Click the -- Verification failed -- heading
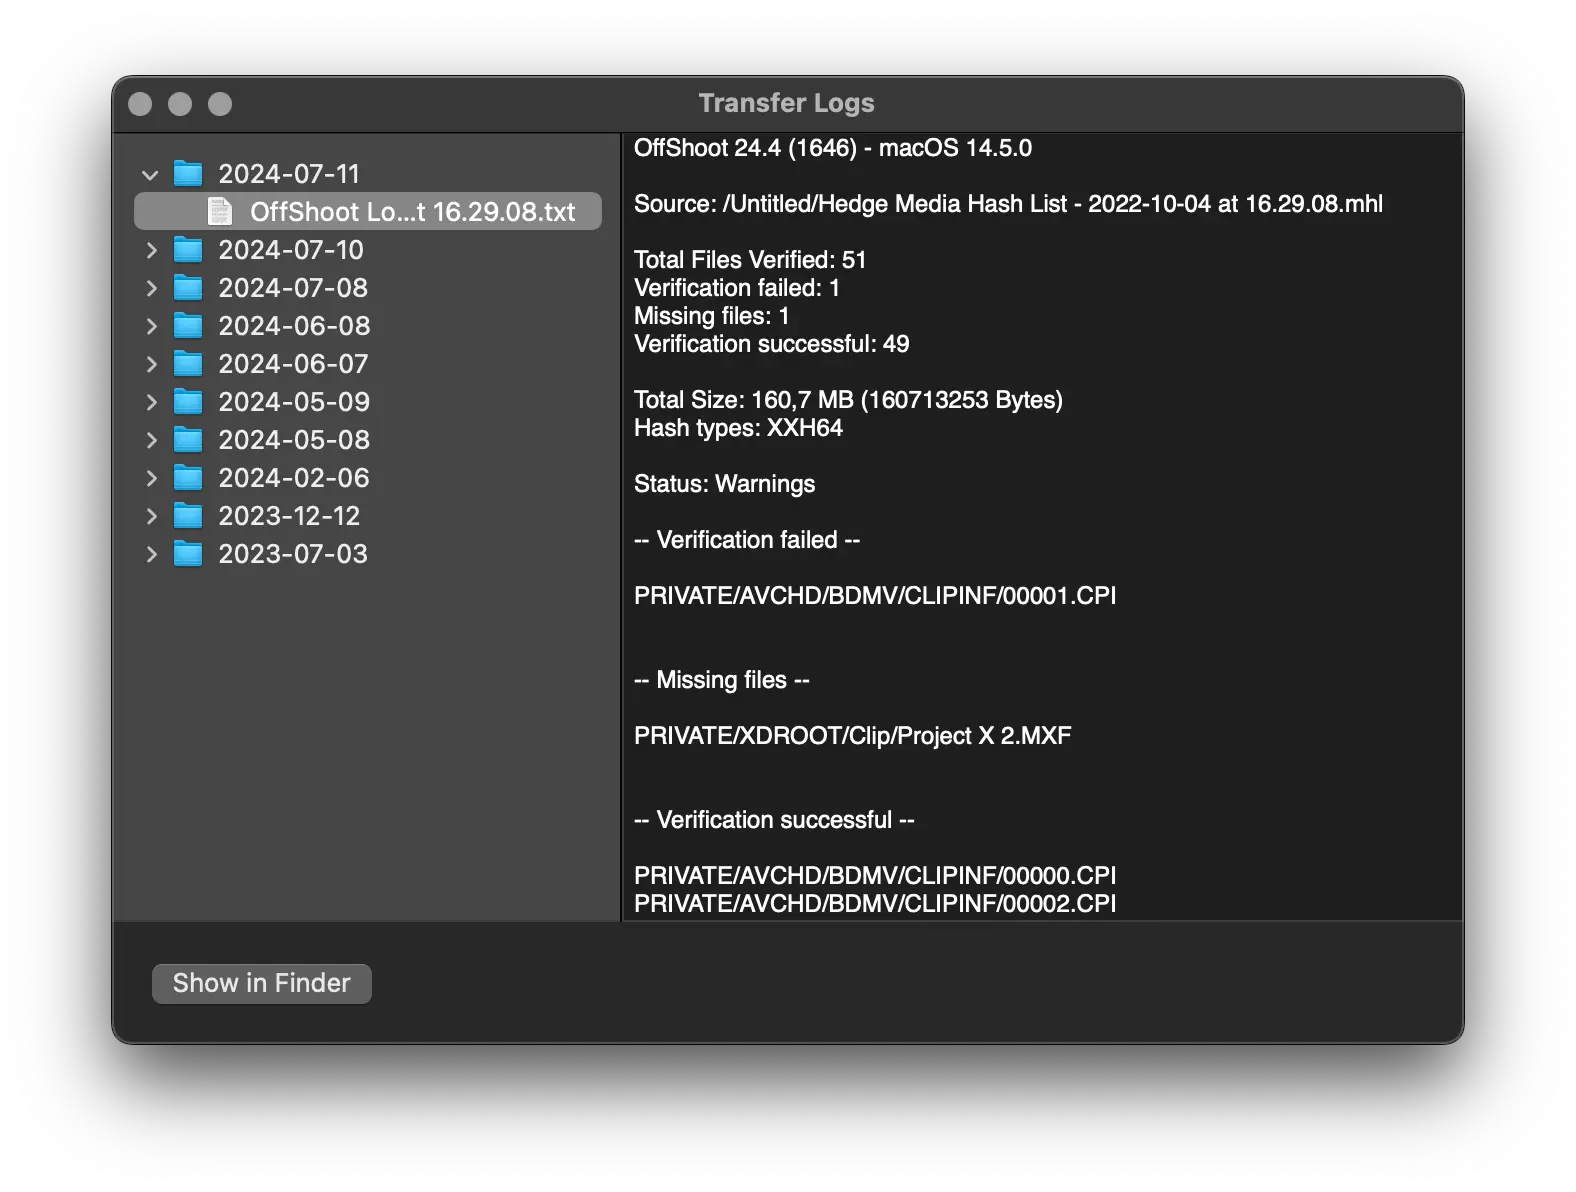This screenshot has height=1192, width=1576. (747, 540)
